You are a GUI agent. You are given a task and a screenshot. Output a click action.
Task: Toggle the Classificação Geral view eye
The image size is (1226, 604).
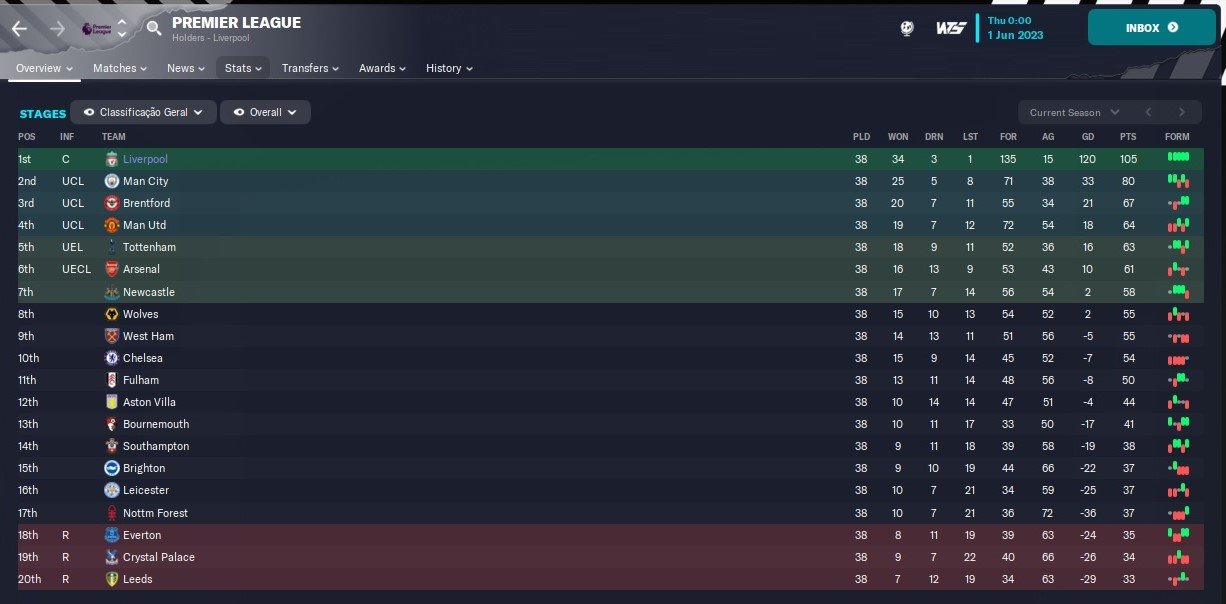tap(90, 113)
